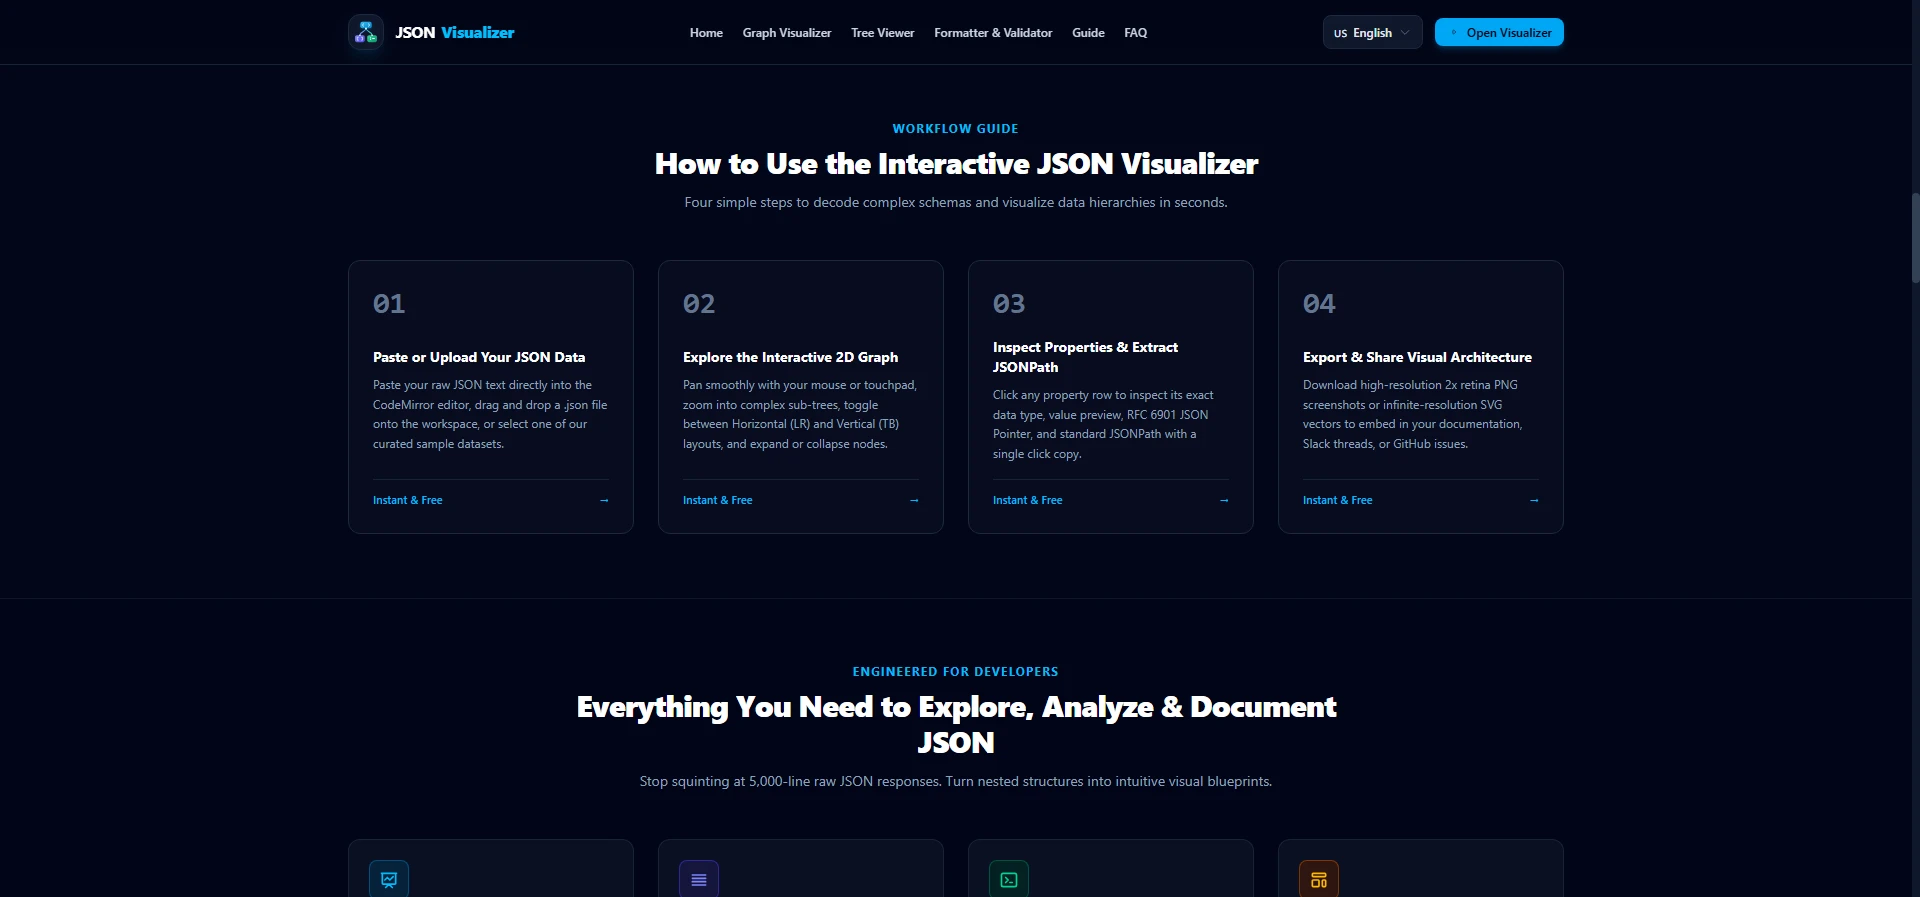
Task: Click the orange layout icon in fourth feature card
Action: pos(1319,879)
